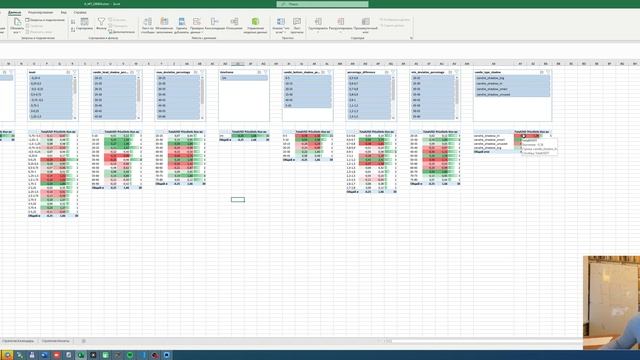Screen dimensions: 640x360
Task: Click What-If Analysis (Анализ что если)
Action: (x=280, y=26)
